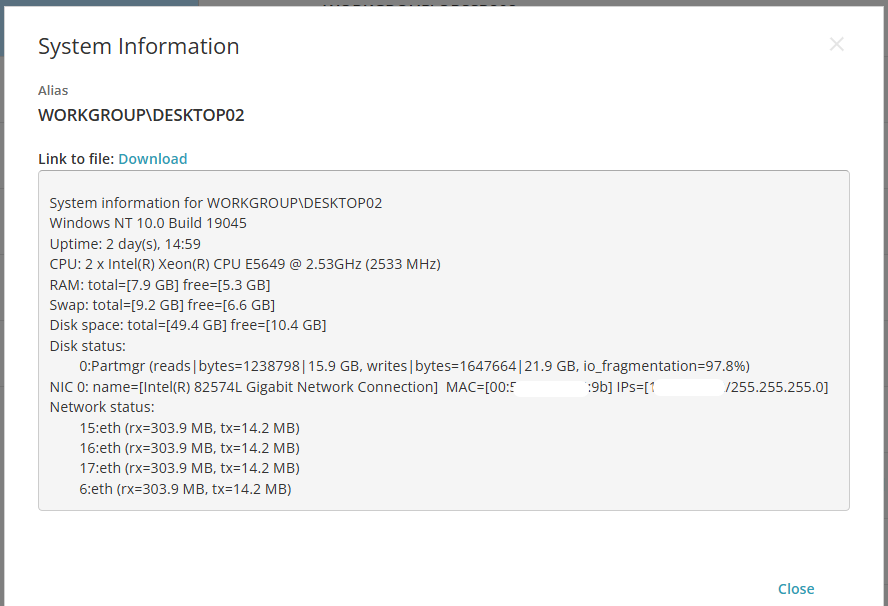
Task: Select the Windows NT 10.0 Build line
Action: [x=148, y=223]
